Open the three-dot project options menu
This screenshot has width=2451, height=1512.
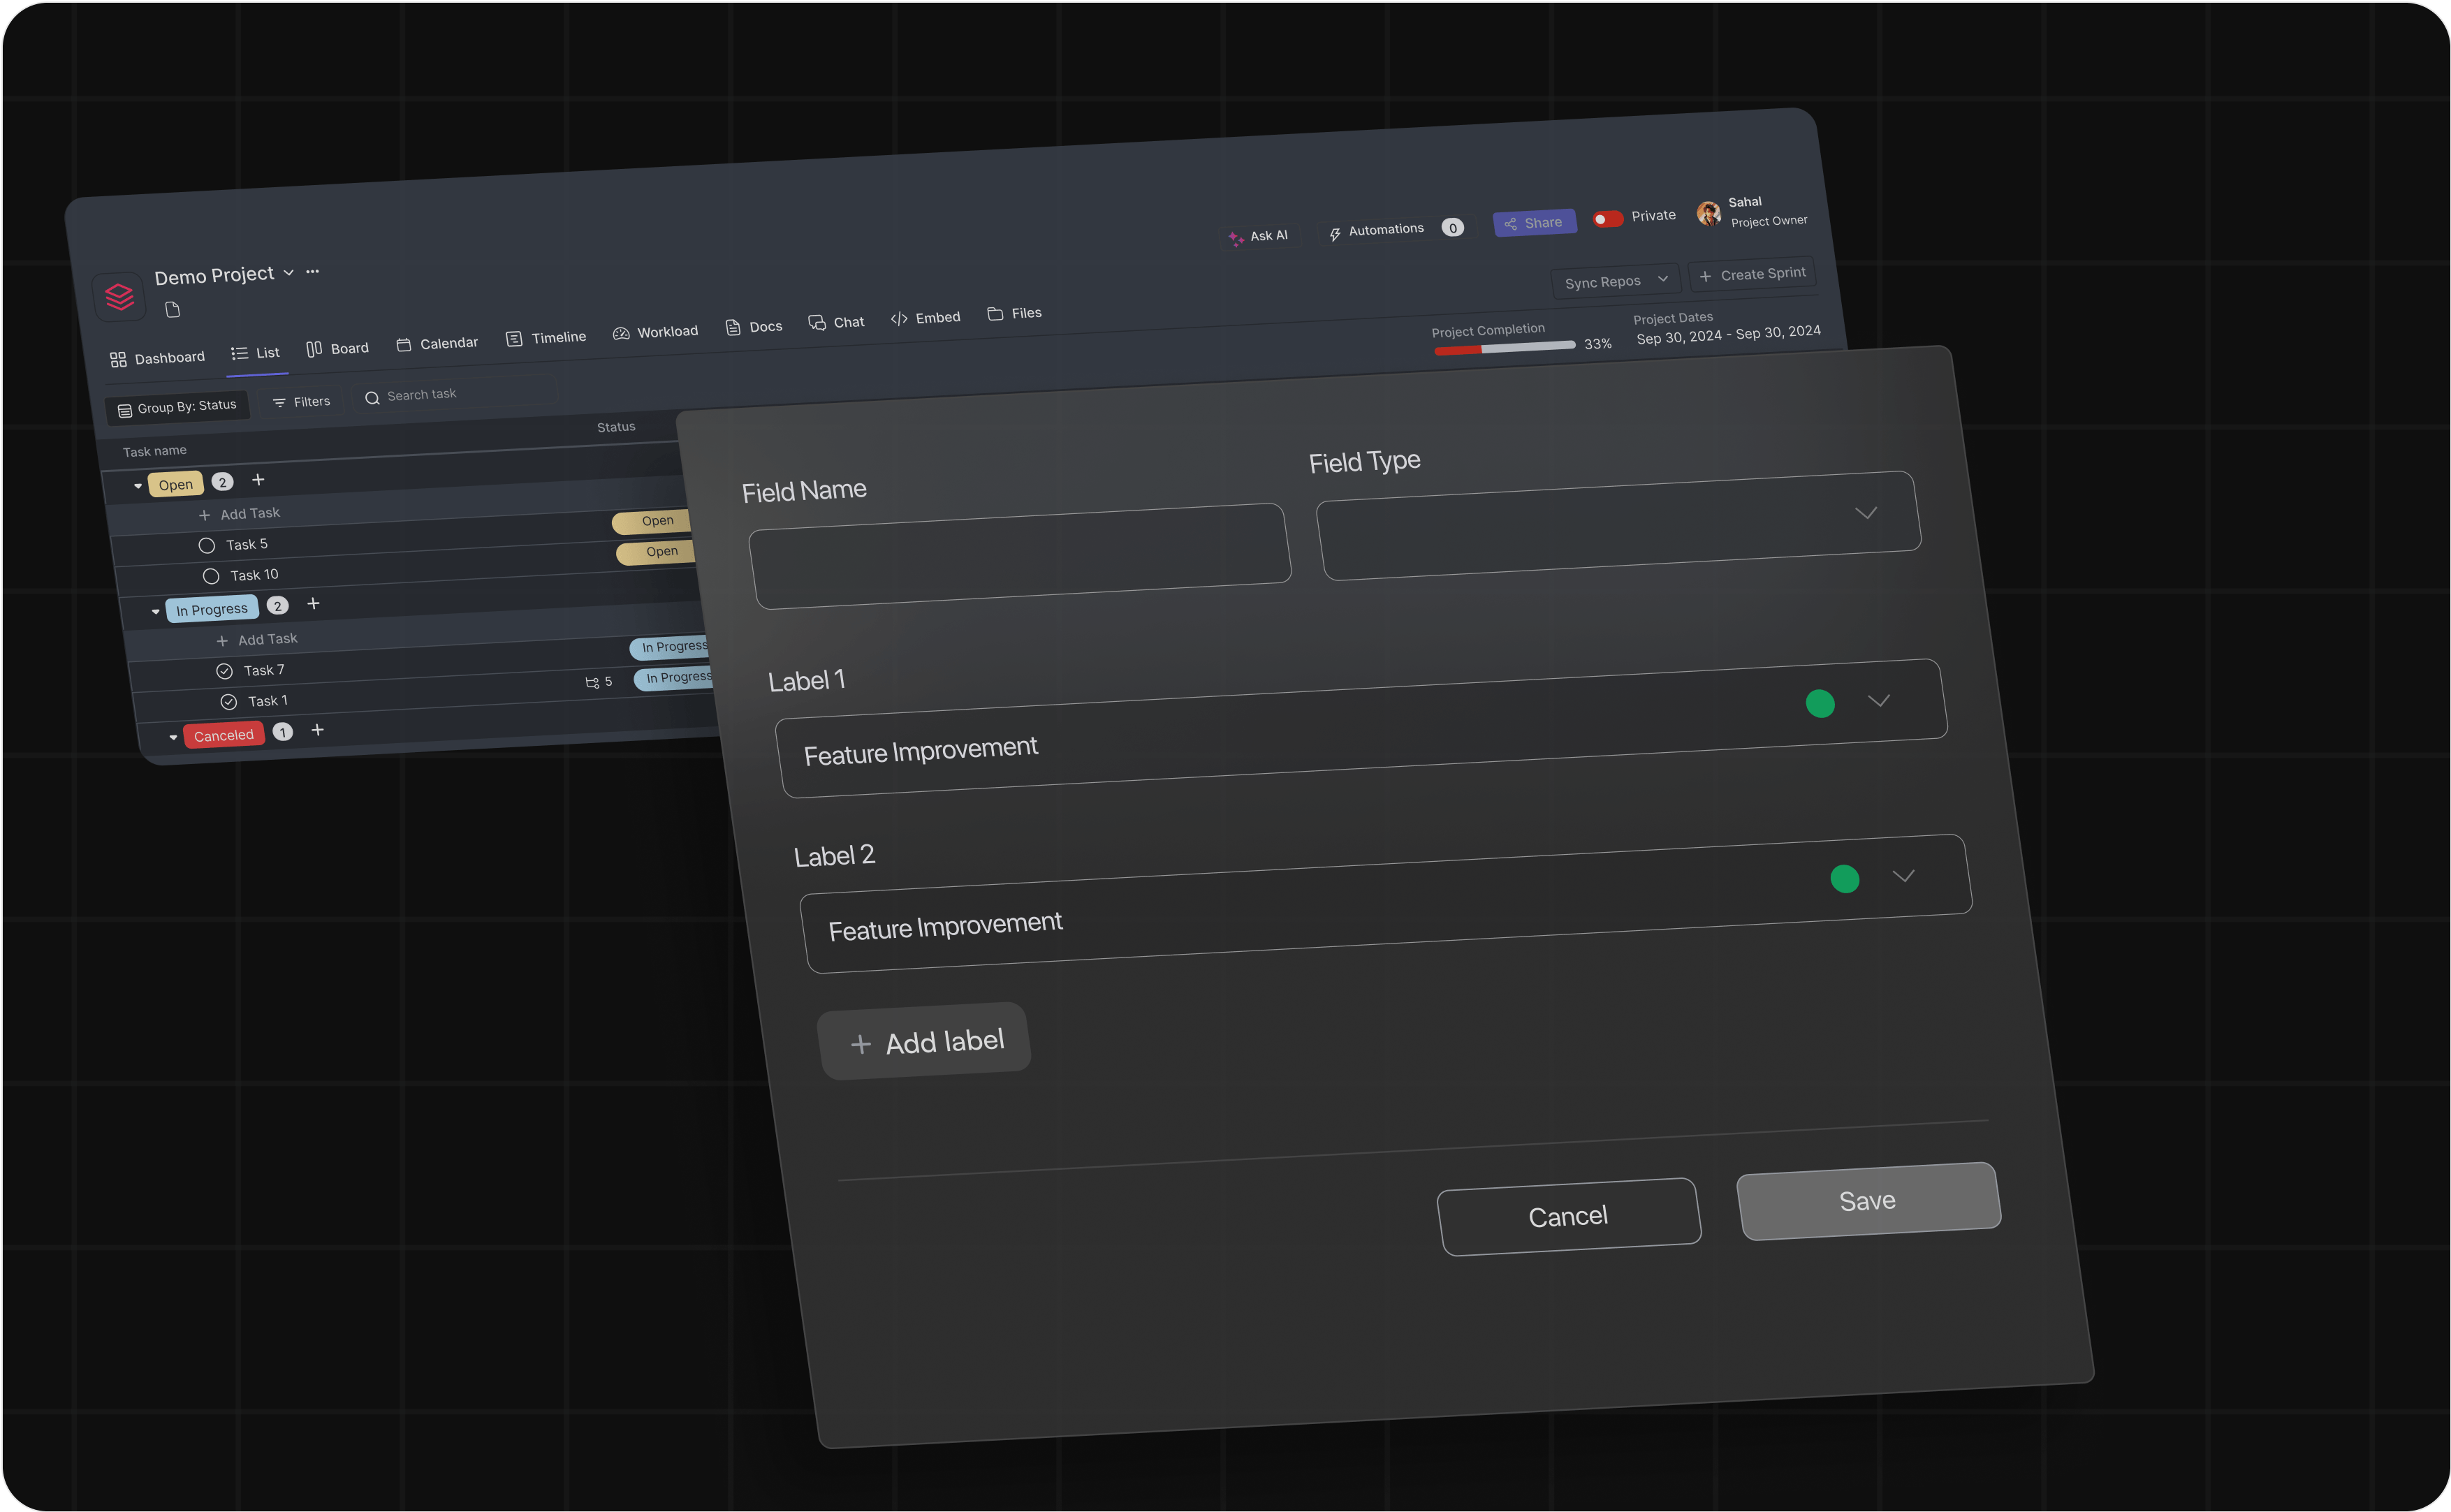pyautogui.click(x=313, y=271)
